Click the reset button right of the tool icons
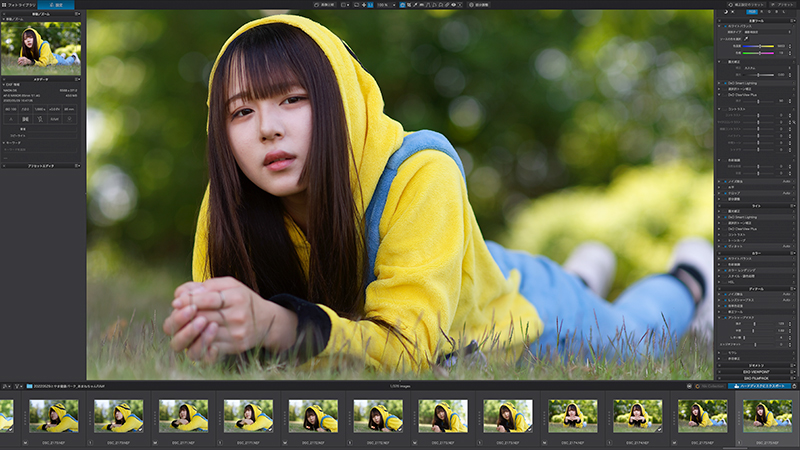This screenshot has height=450, width=800. tap(479, 5)
